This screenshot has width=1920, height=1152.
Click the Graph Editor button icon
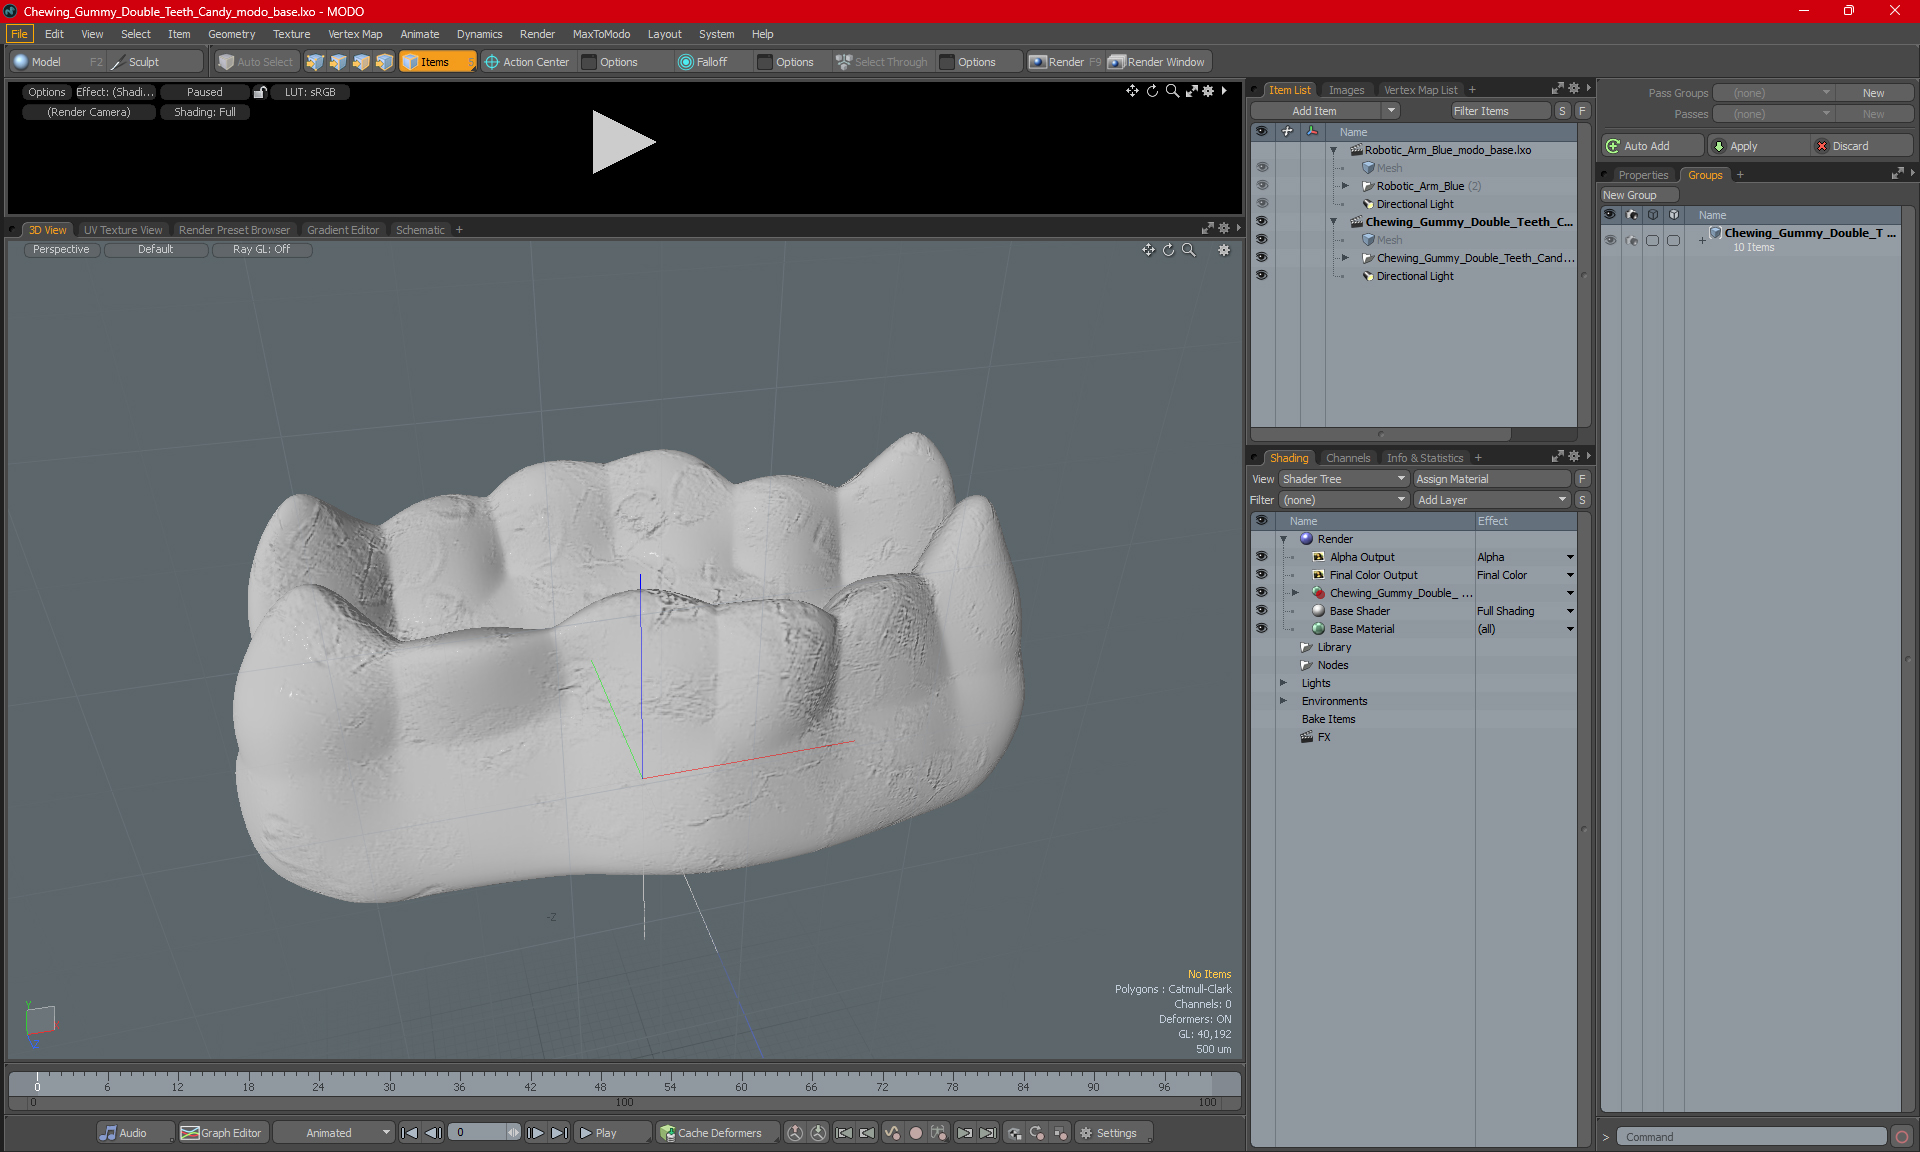(x=190, y=1133)
